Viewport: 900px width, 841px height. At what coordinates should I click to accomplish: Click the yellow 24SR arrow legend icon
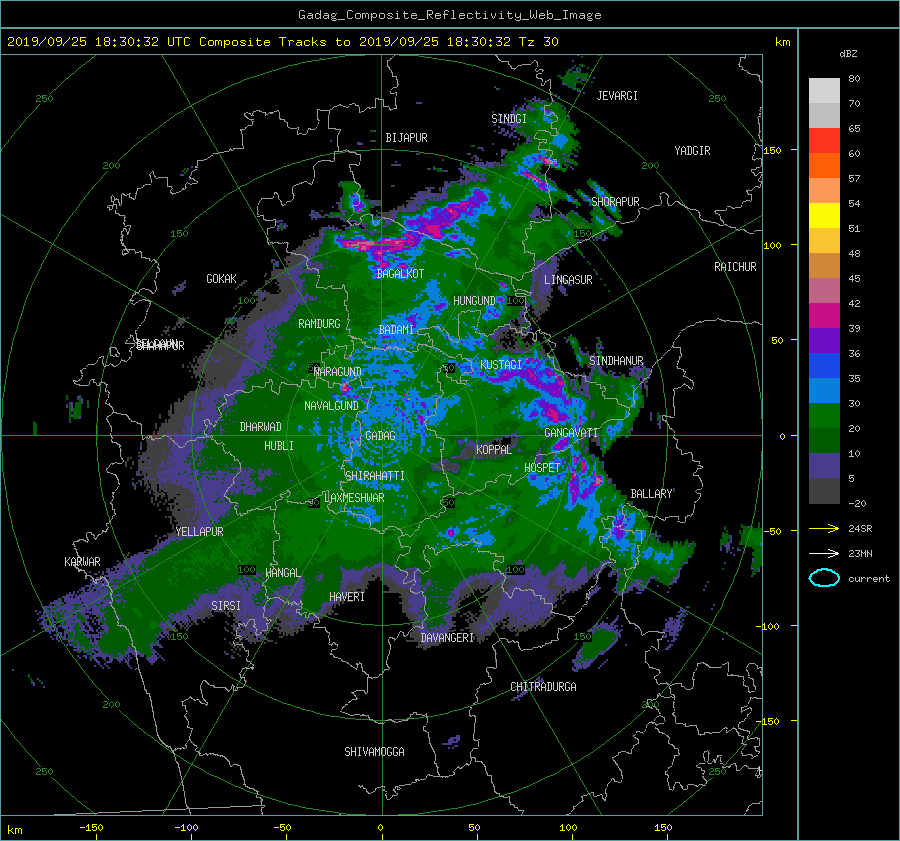(824, 528)
